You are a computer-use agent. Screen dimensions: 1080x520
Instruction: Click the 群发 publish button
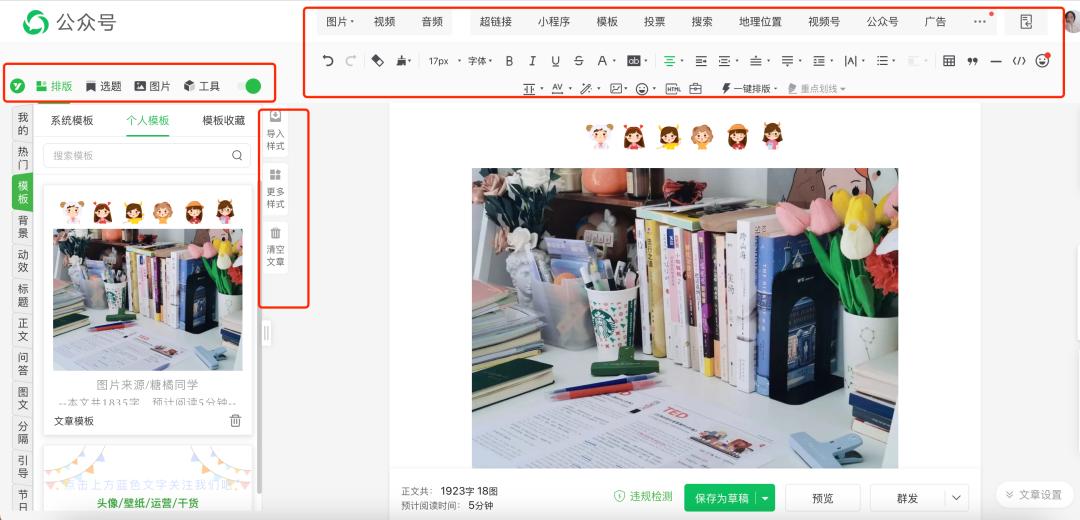point(908,498)
